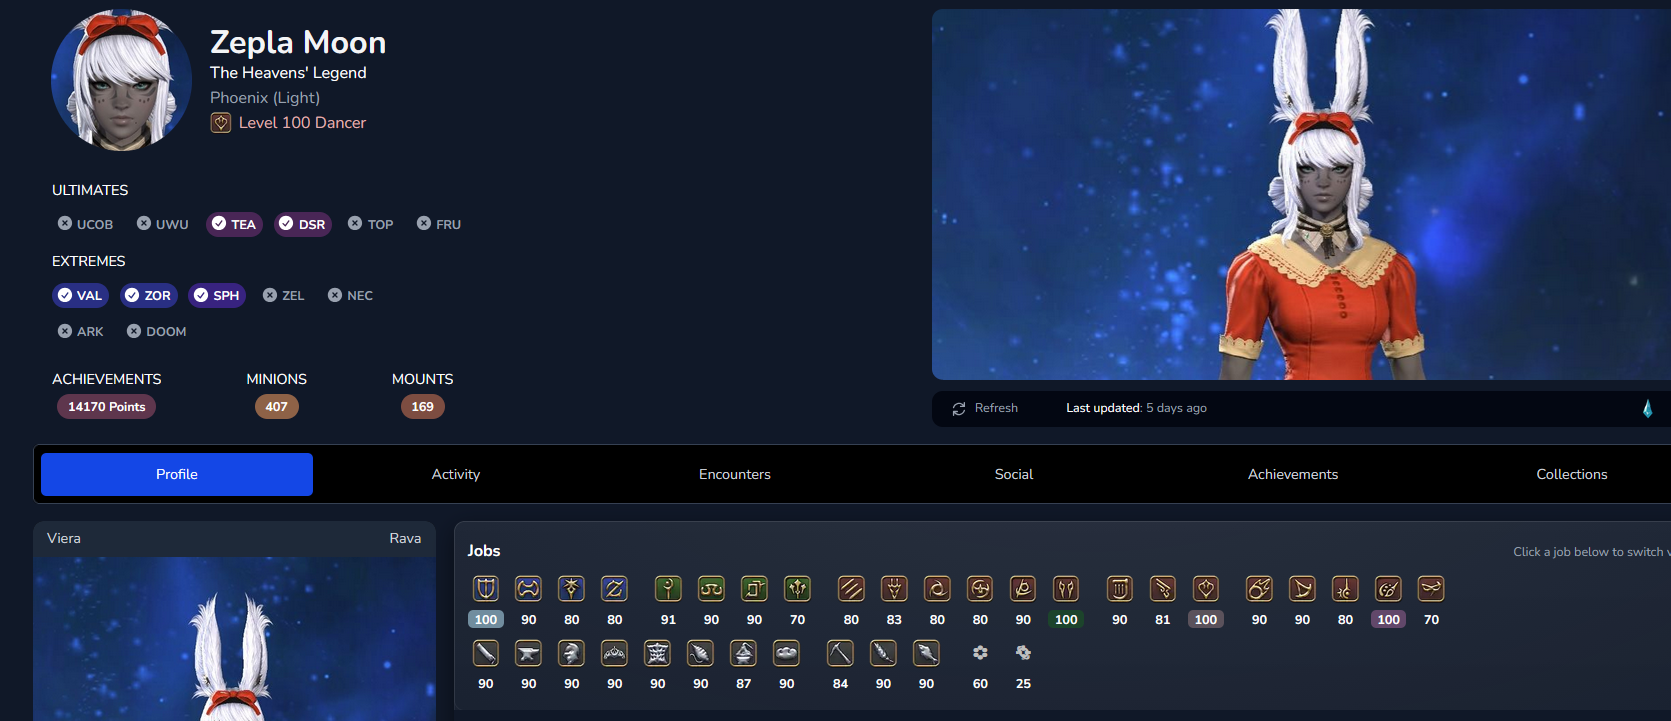Viewport: 1671px width, 721px height.
Task: Select the Blue Mage job icon
Action: 1431,588
